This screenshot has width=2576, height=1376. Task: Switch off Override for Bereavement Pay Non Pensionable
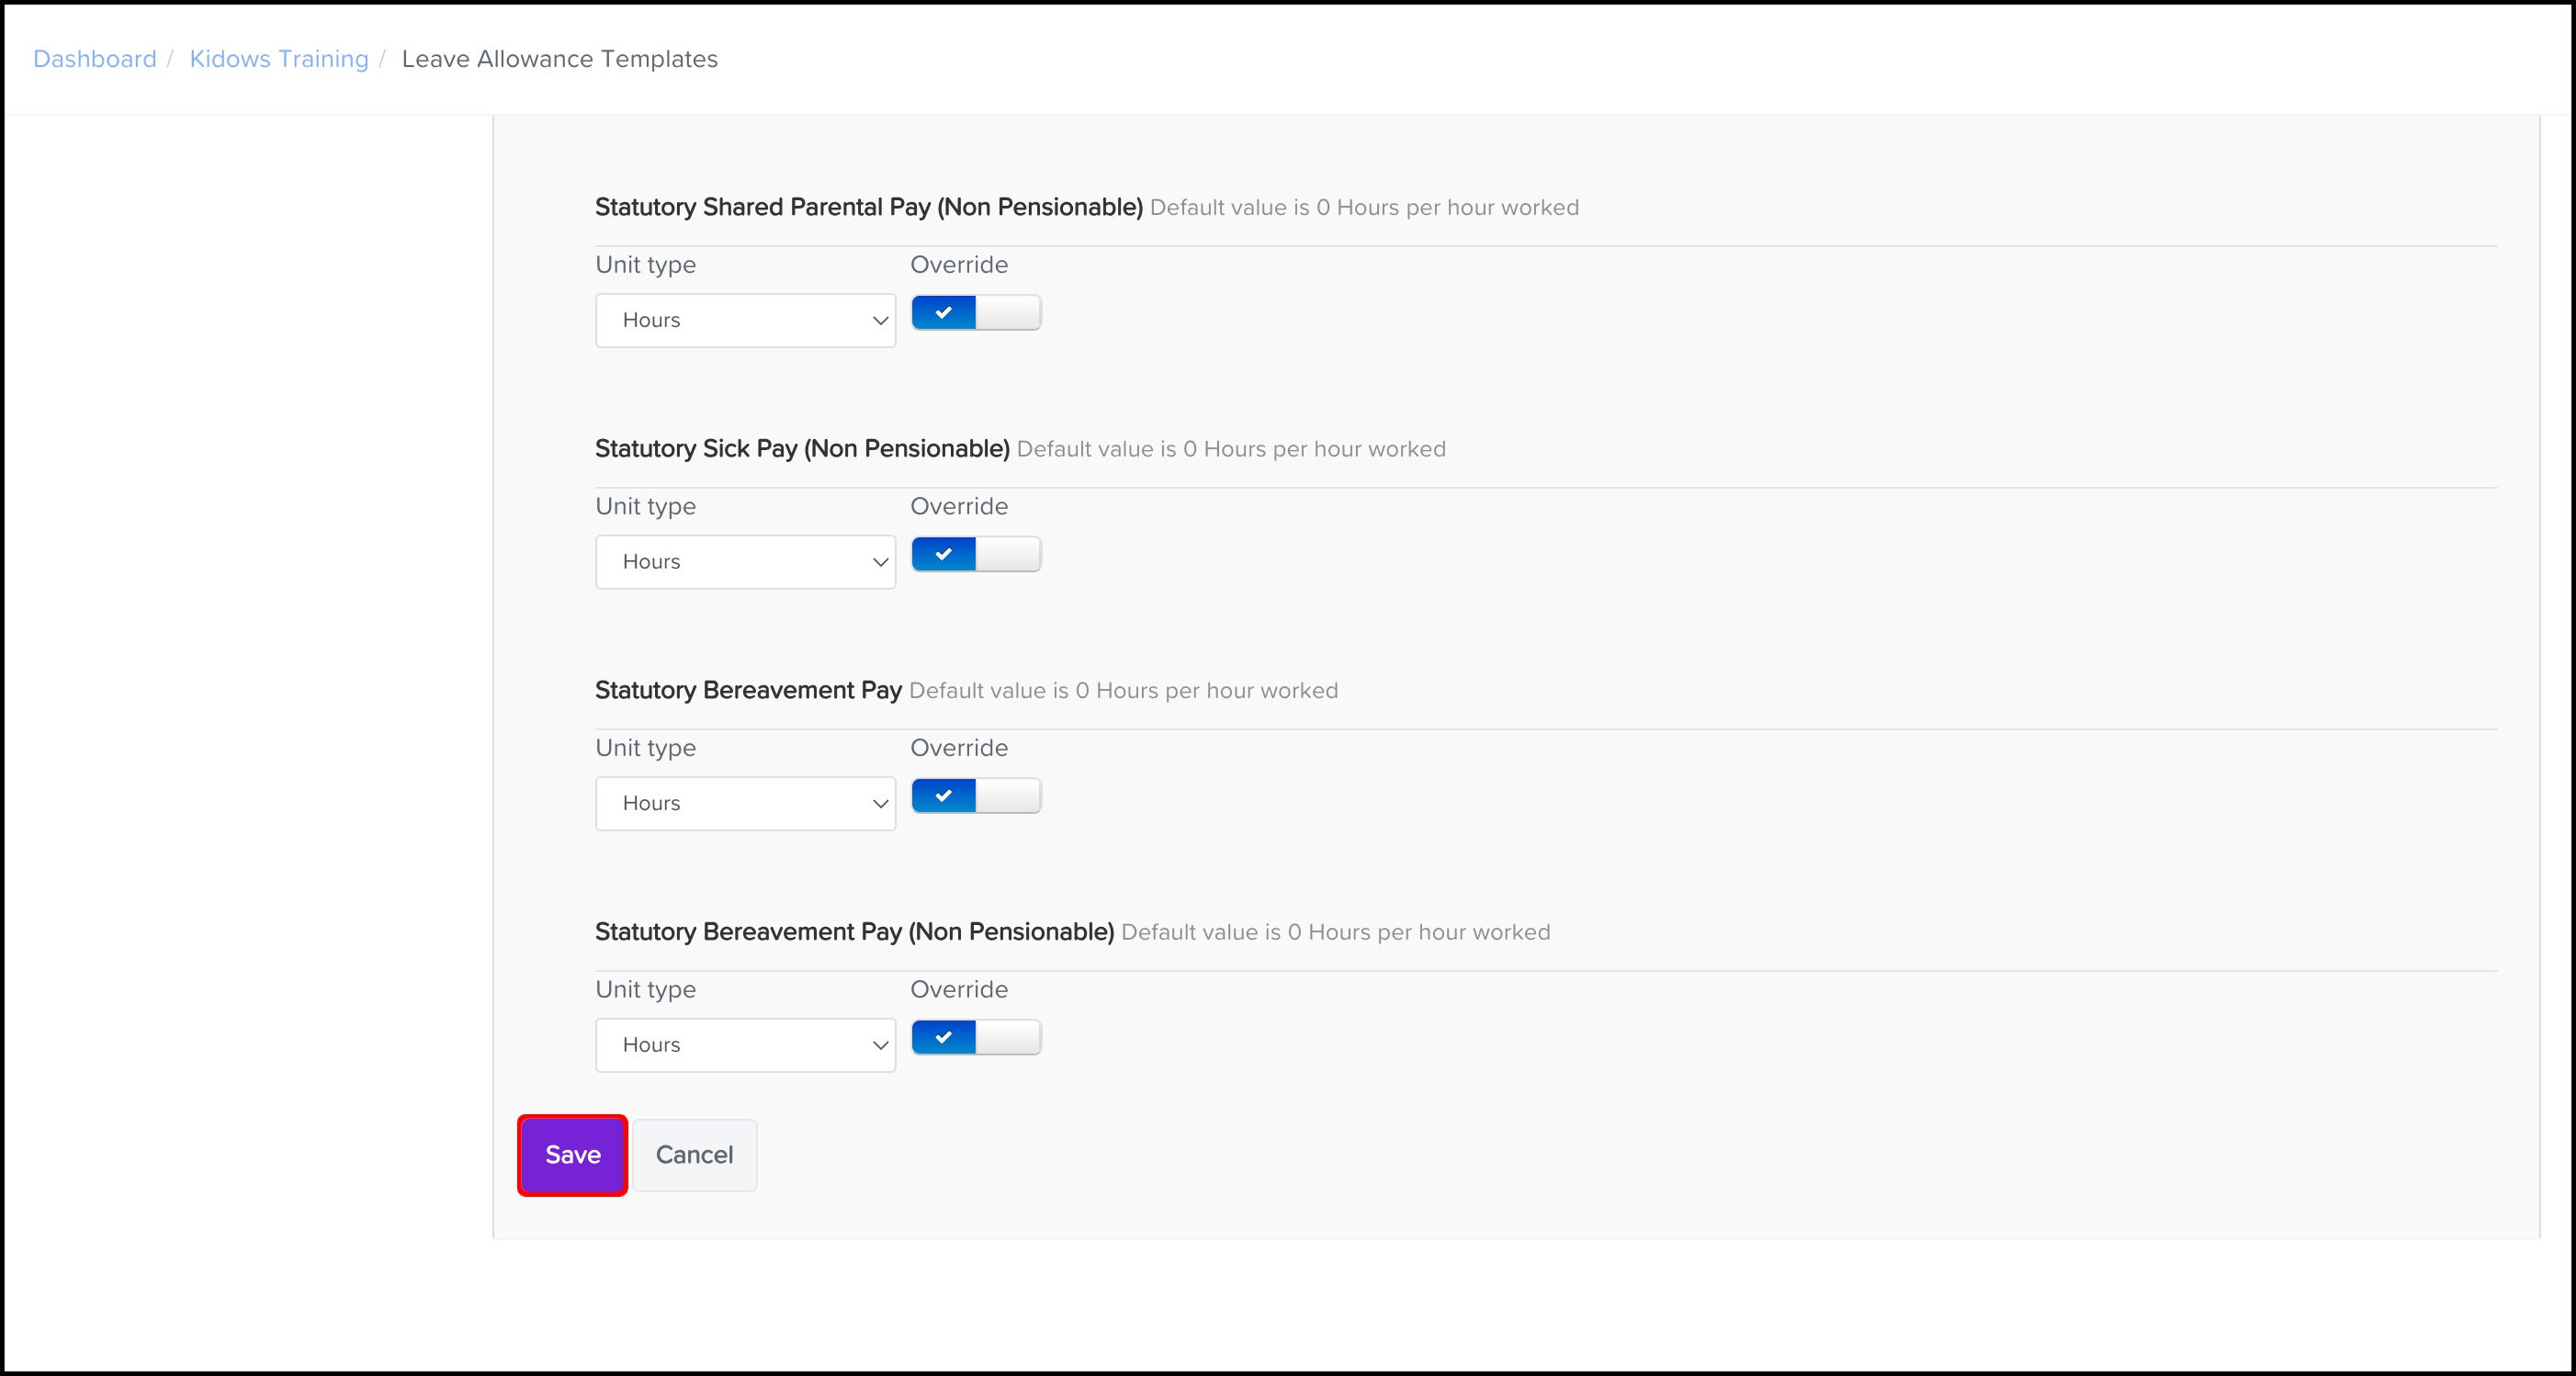(x=976, y=1037)
